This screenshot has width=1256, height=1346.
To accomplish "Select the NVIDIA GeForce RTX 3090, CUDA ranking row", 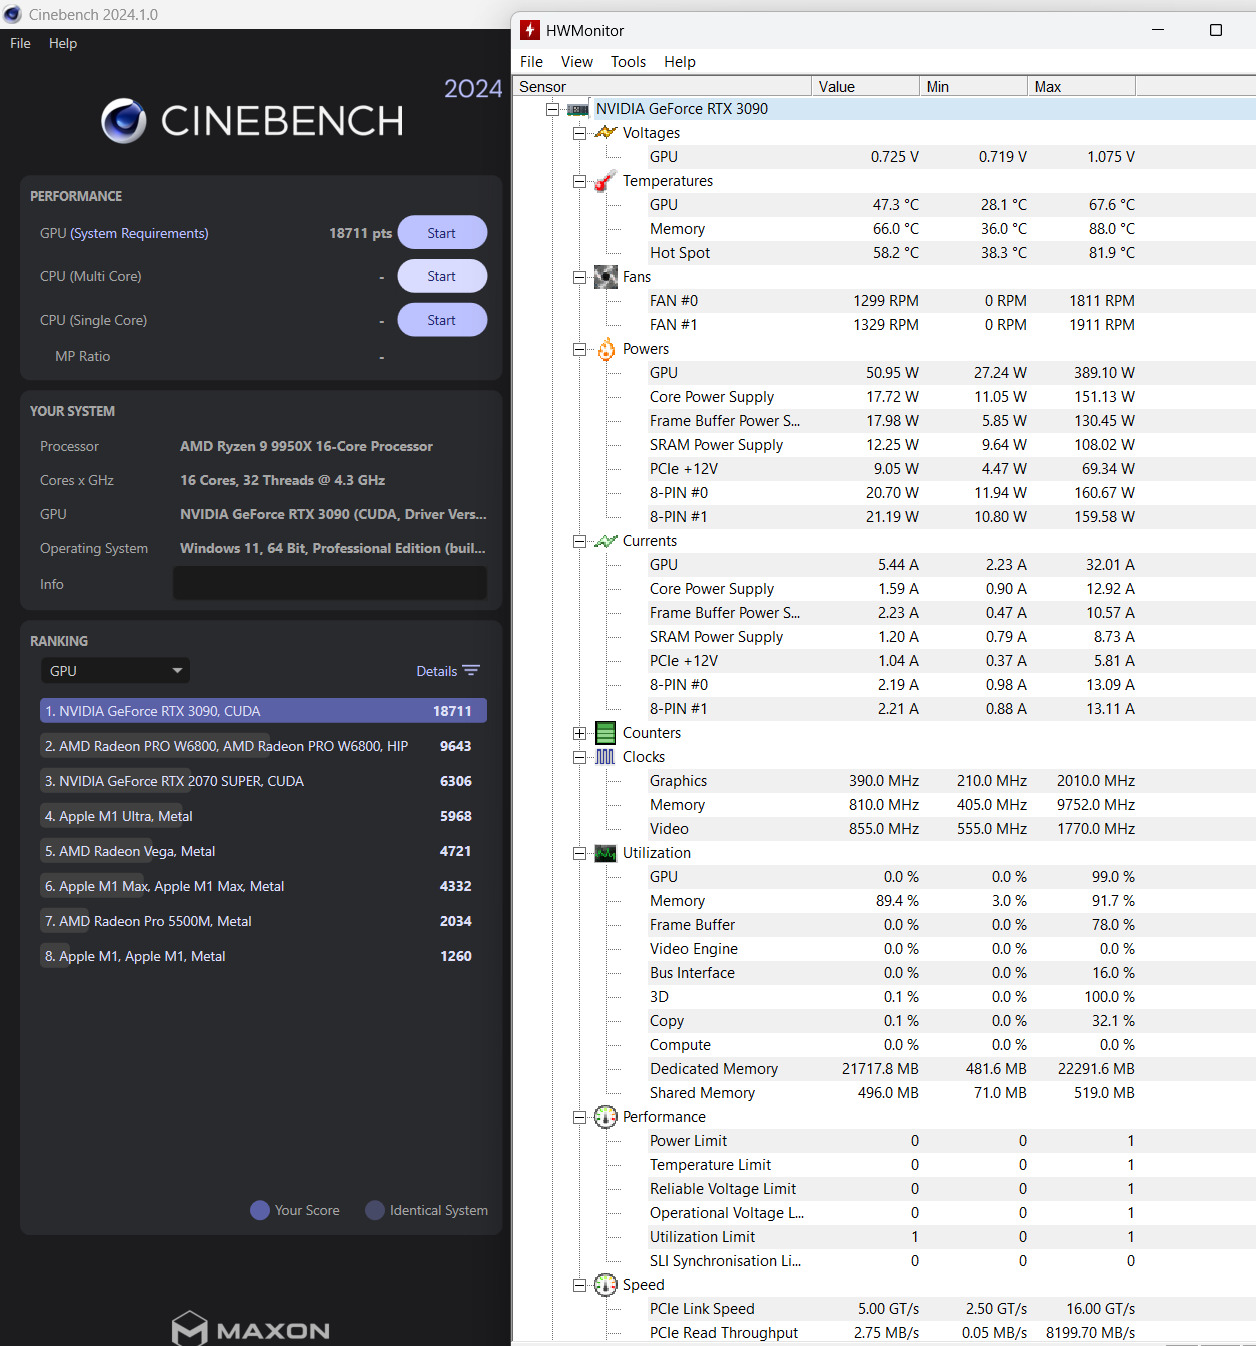I will (263, 711).
